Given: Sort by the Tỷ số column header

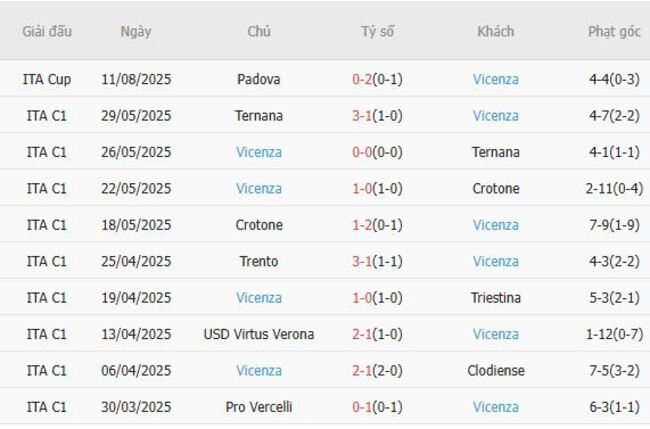Looking at the screenshot, I should (378, 31).
